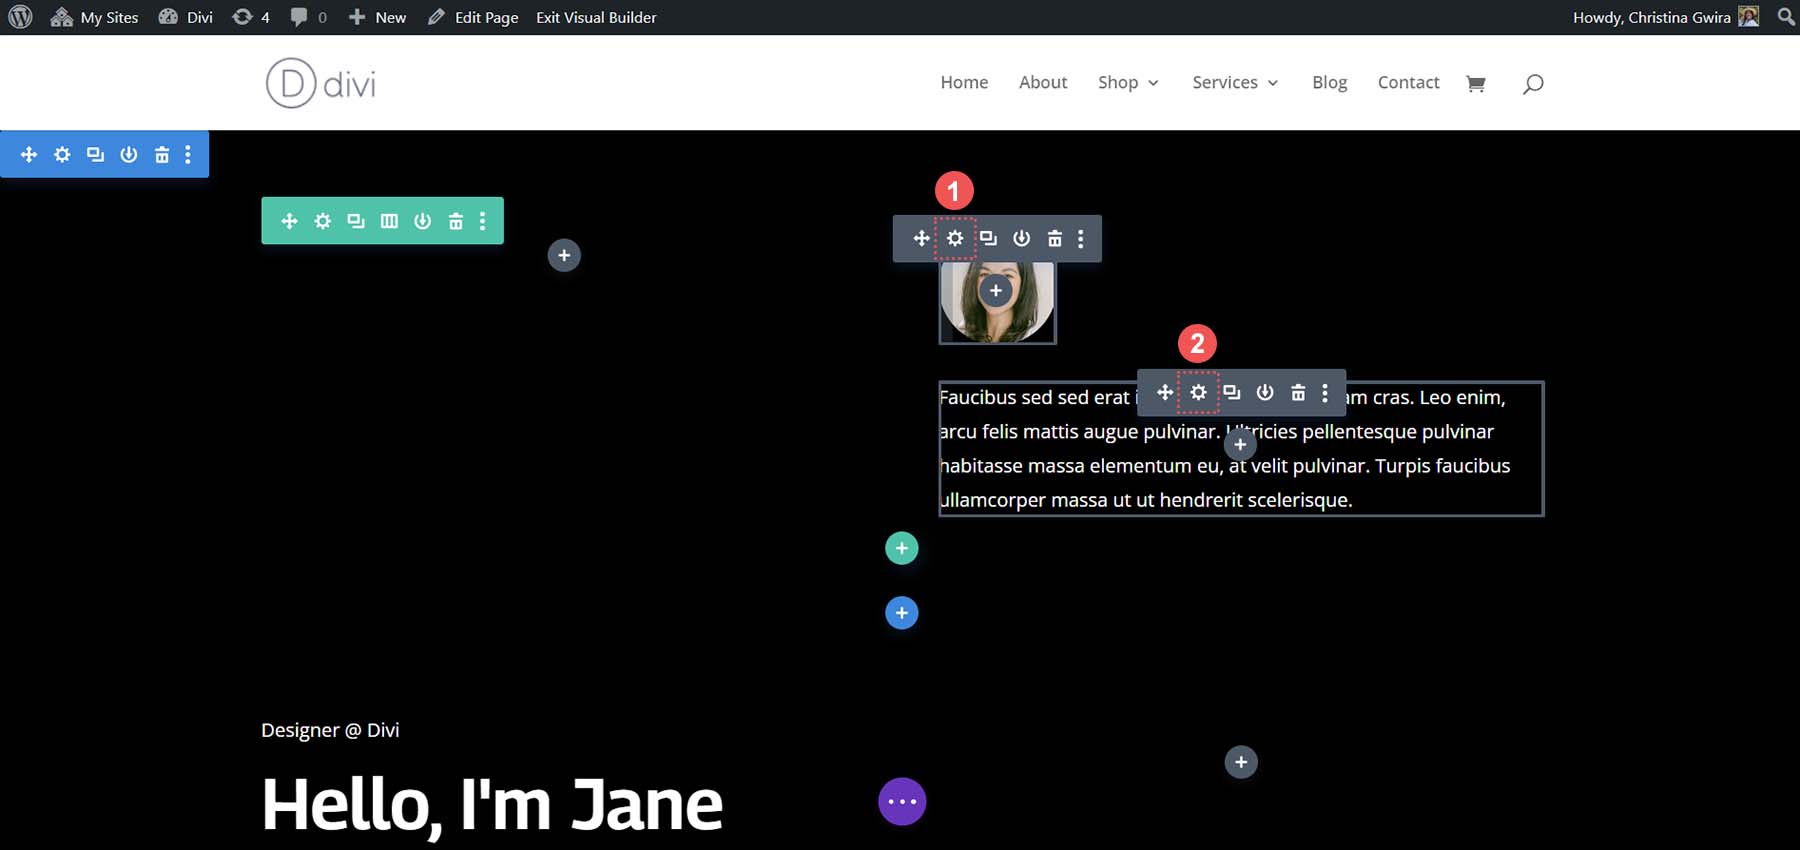Viewport: 1800px width, 850px height.
Task: Click the header search magnifier icon
Action: pyautogui.click(x=1532, y=83)
